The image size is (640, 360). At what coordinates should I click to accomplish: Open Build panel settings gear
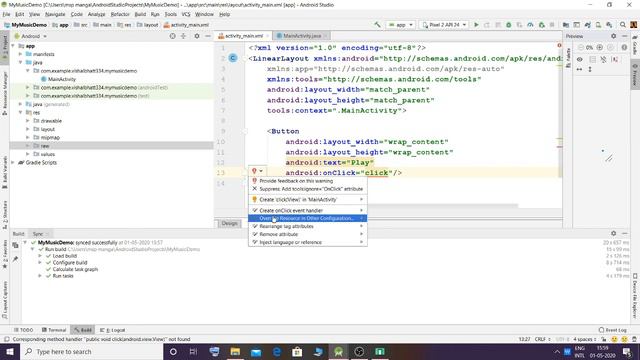[x=613, y=233]
